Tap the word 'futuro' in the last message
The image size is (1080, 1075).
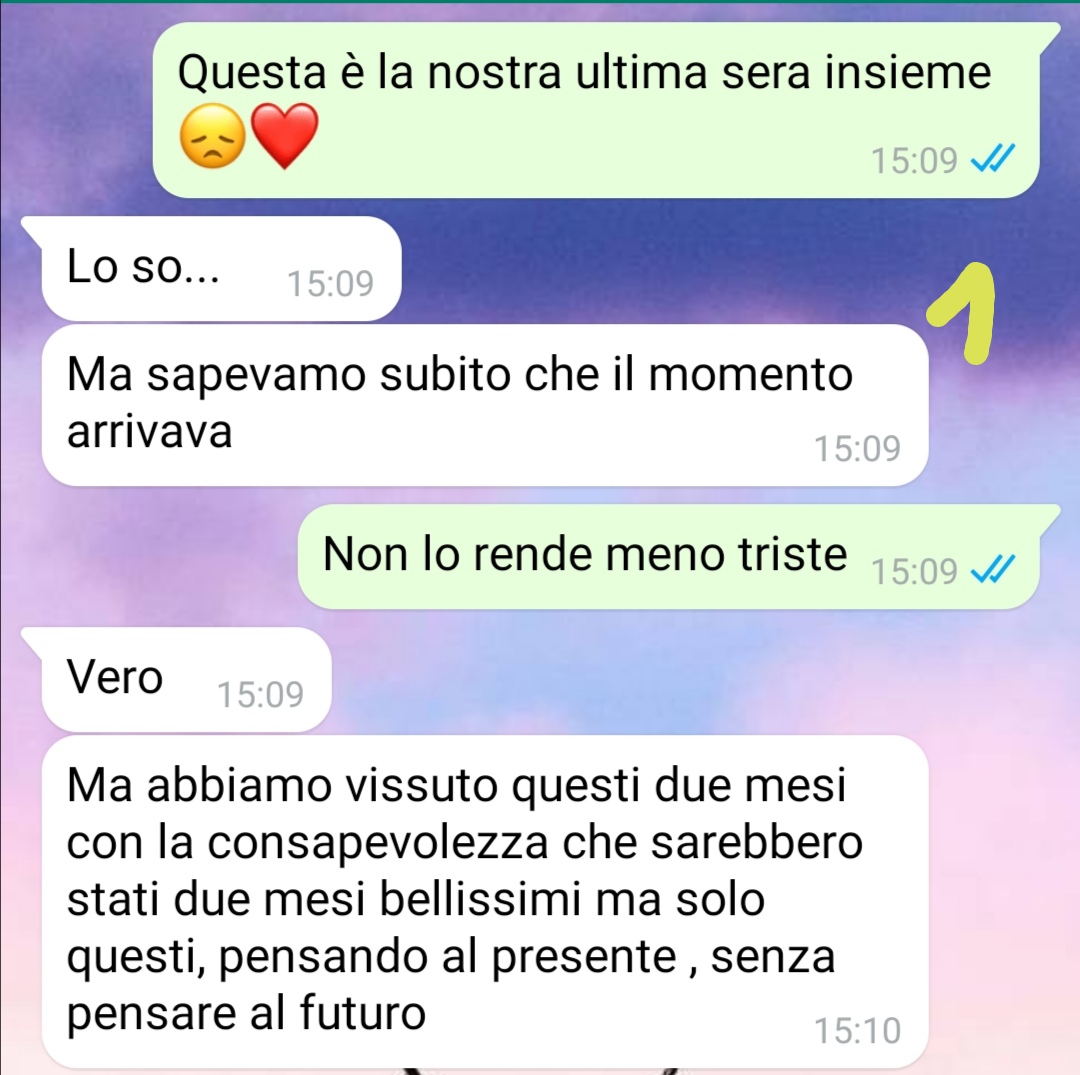362,1012
